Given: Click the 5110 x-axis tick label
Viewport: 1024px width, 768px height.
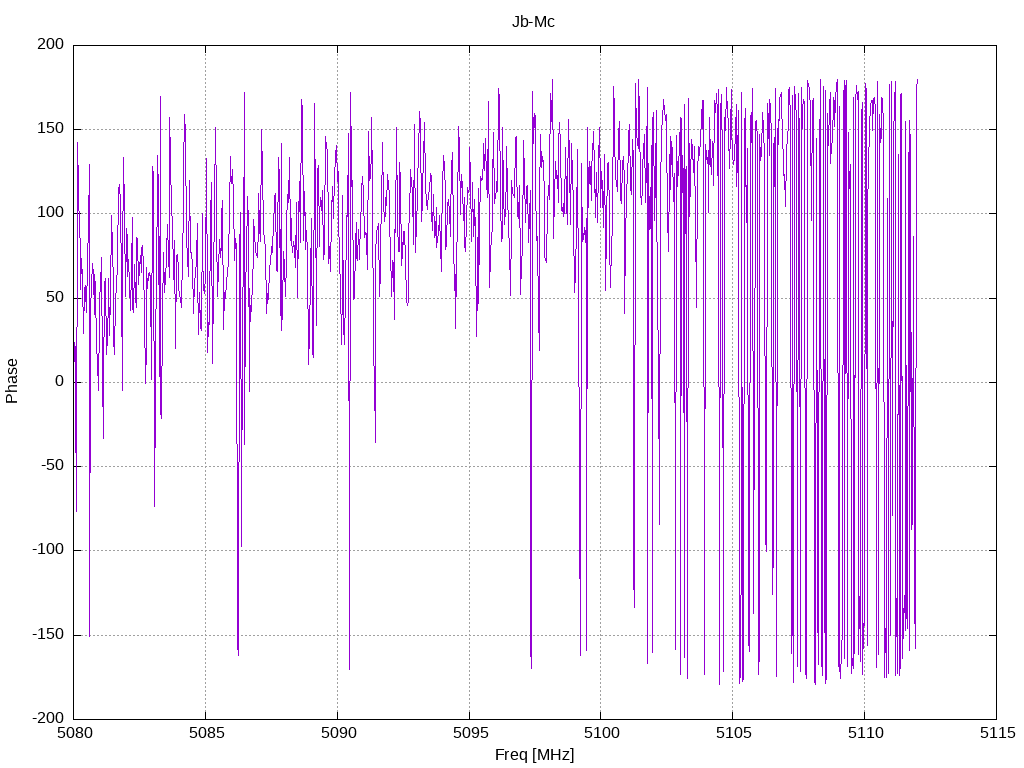Looking at the screenshot, I should pyautogui.click(x=865, y=733).
